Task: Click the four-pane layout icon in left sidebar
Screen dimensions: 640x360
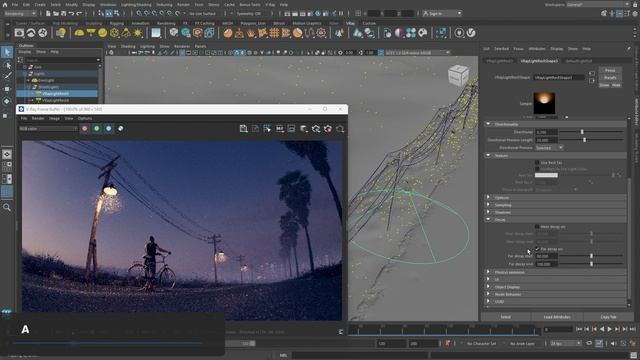Action: tap(7, 166)
